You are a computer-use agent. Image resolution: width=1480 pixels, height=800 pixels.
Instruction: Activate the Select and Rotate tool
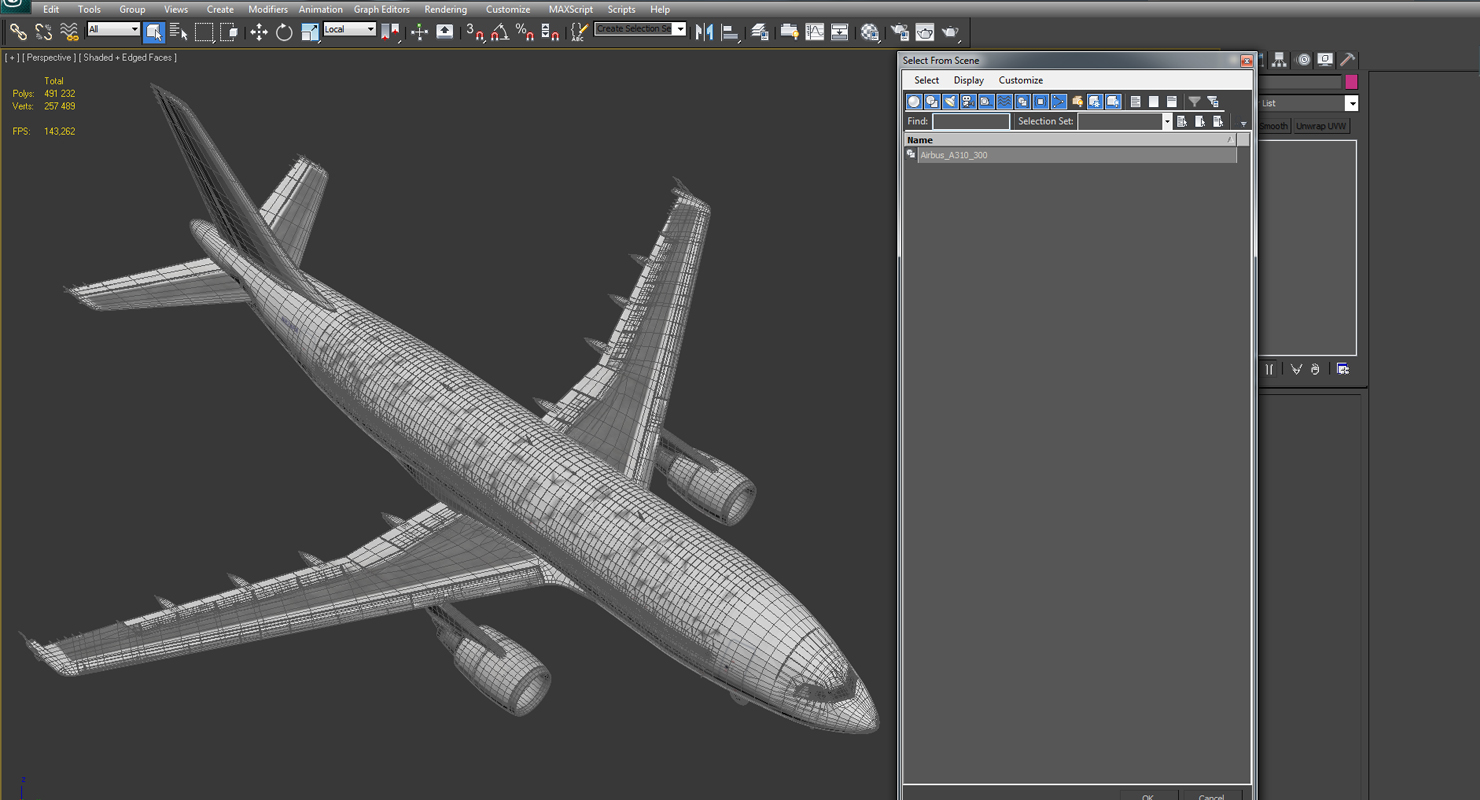(284, 32)
